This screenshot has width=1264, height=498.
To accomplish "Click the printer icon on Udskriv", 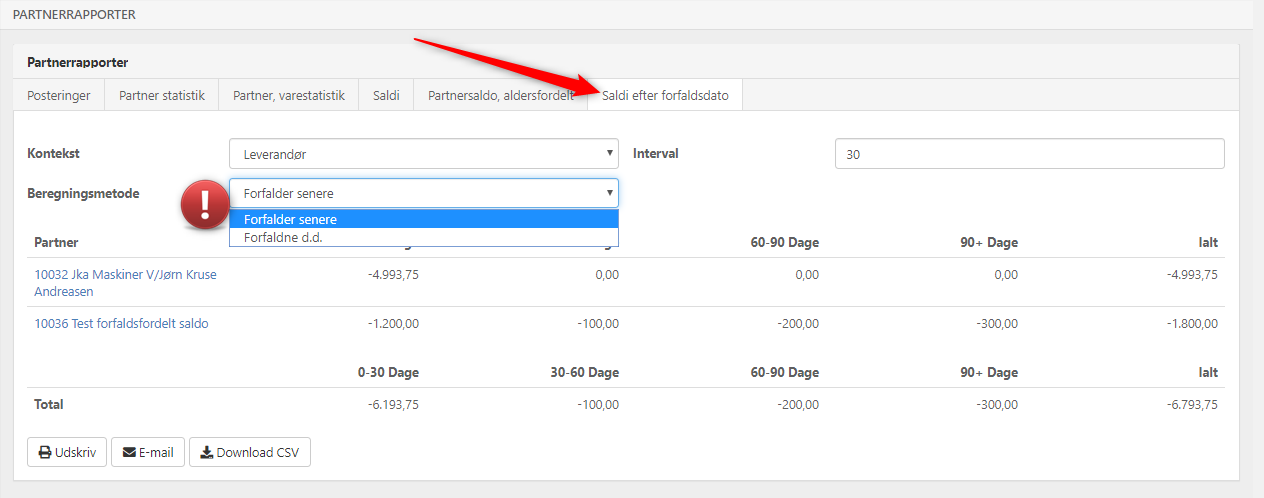I will 45,452.
